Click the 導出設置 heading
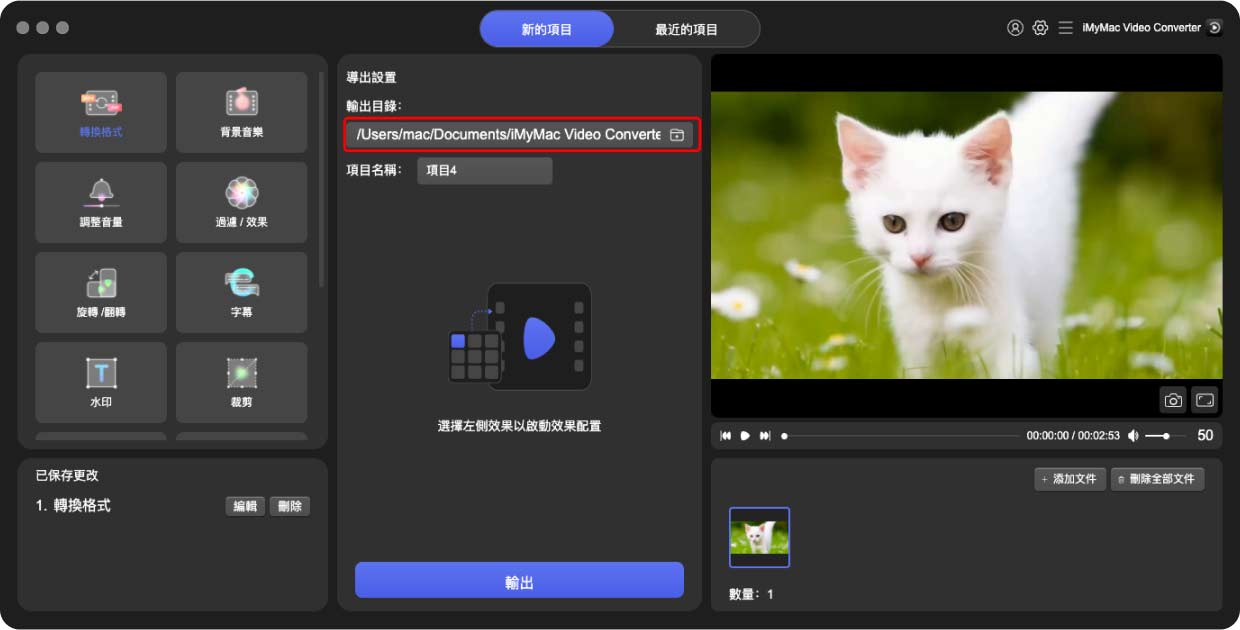 click(x=372, y=77)
